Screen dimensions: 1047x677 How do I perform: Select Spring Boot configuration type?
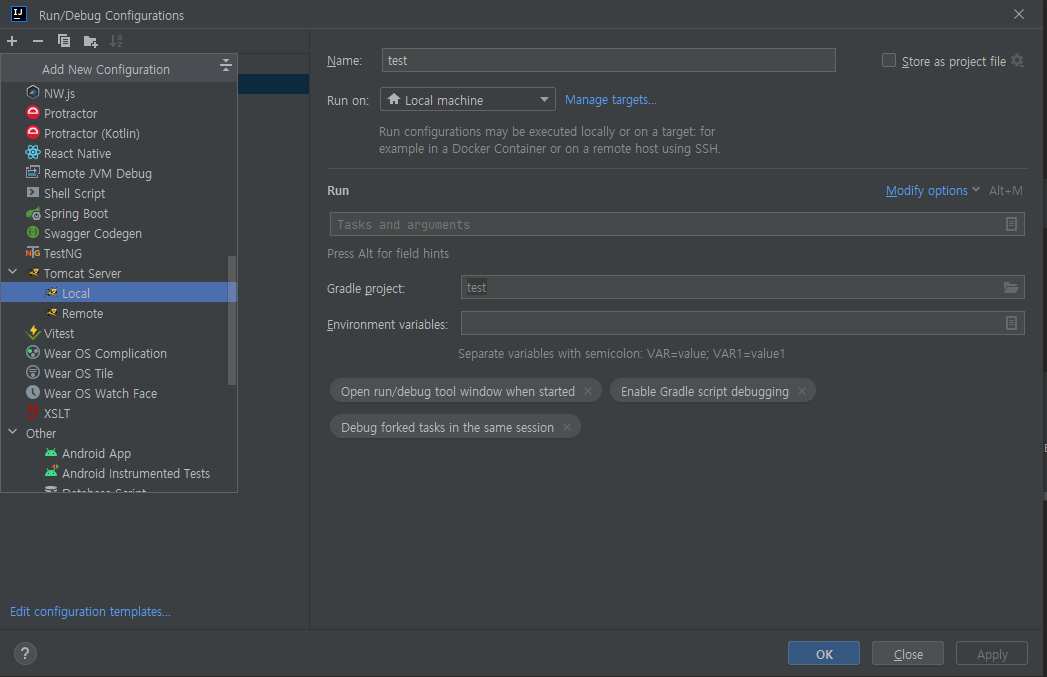pos(119,214)
